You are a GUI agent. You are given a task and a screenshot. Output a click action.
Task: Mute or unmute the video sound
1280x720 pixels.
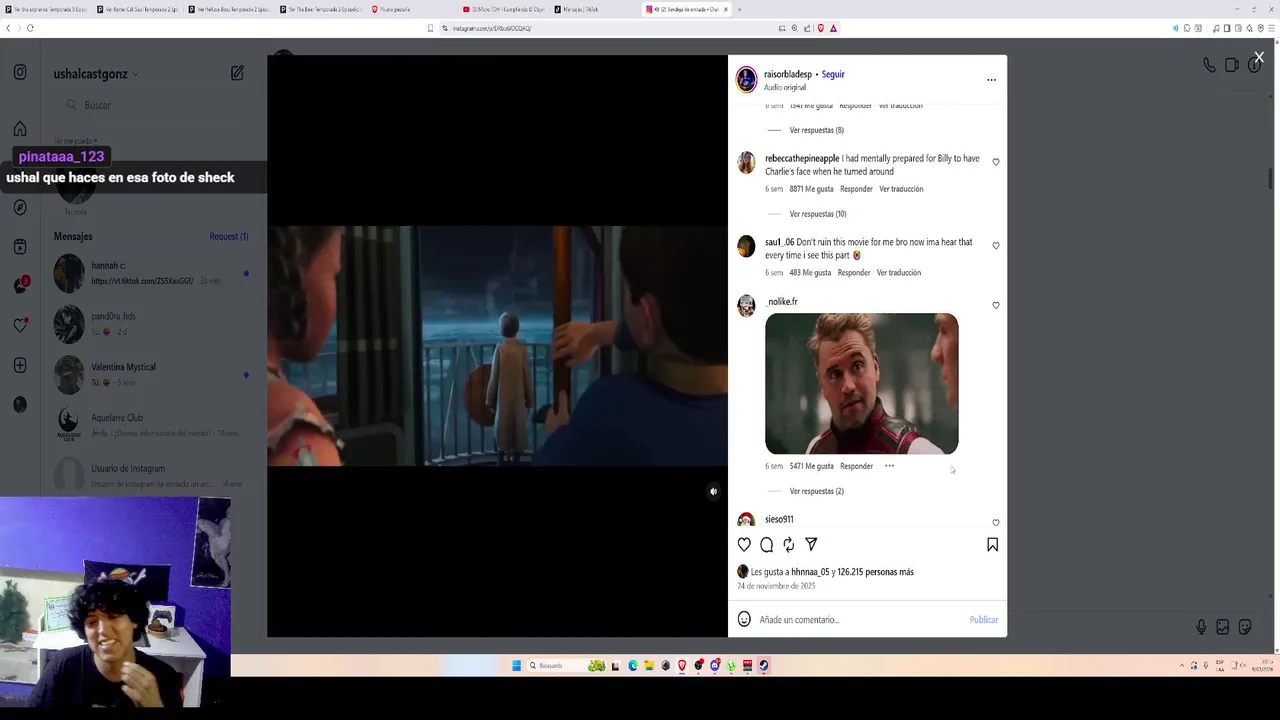click(713, 492)
